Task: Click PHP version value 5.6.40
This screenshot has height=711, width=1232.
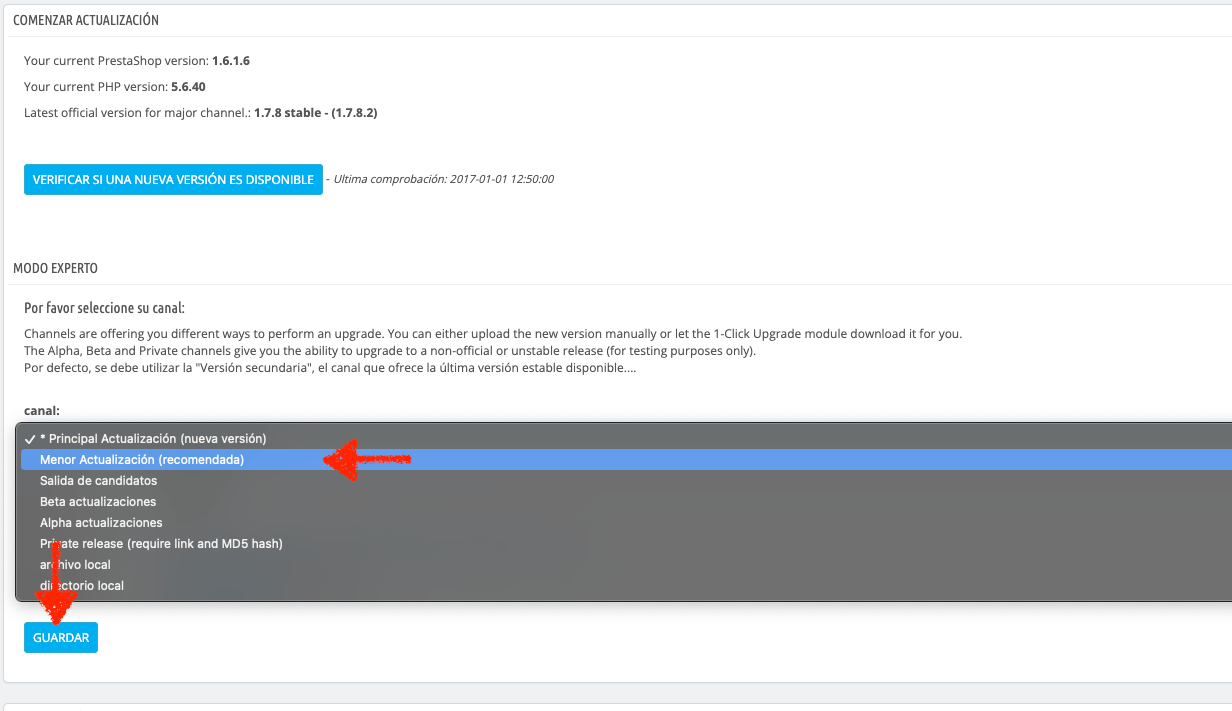Action: tap(188, 87)
